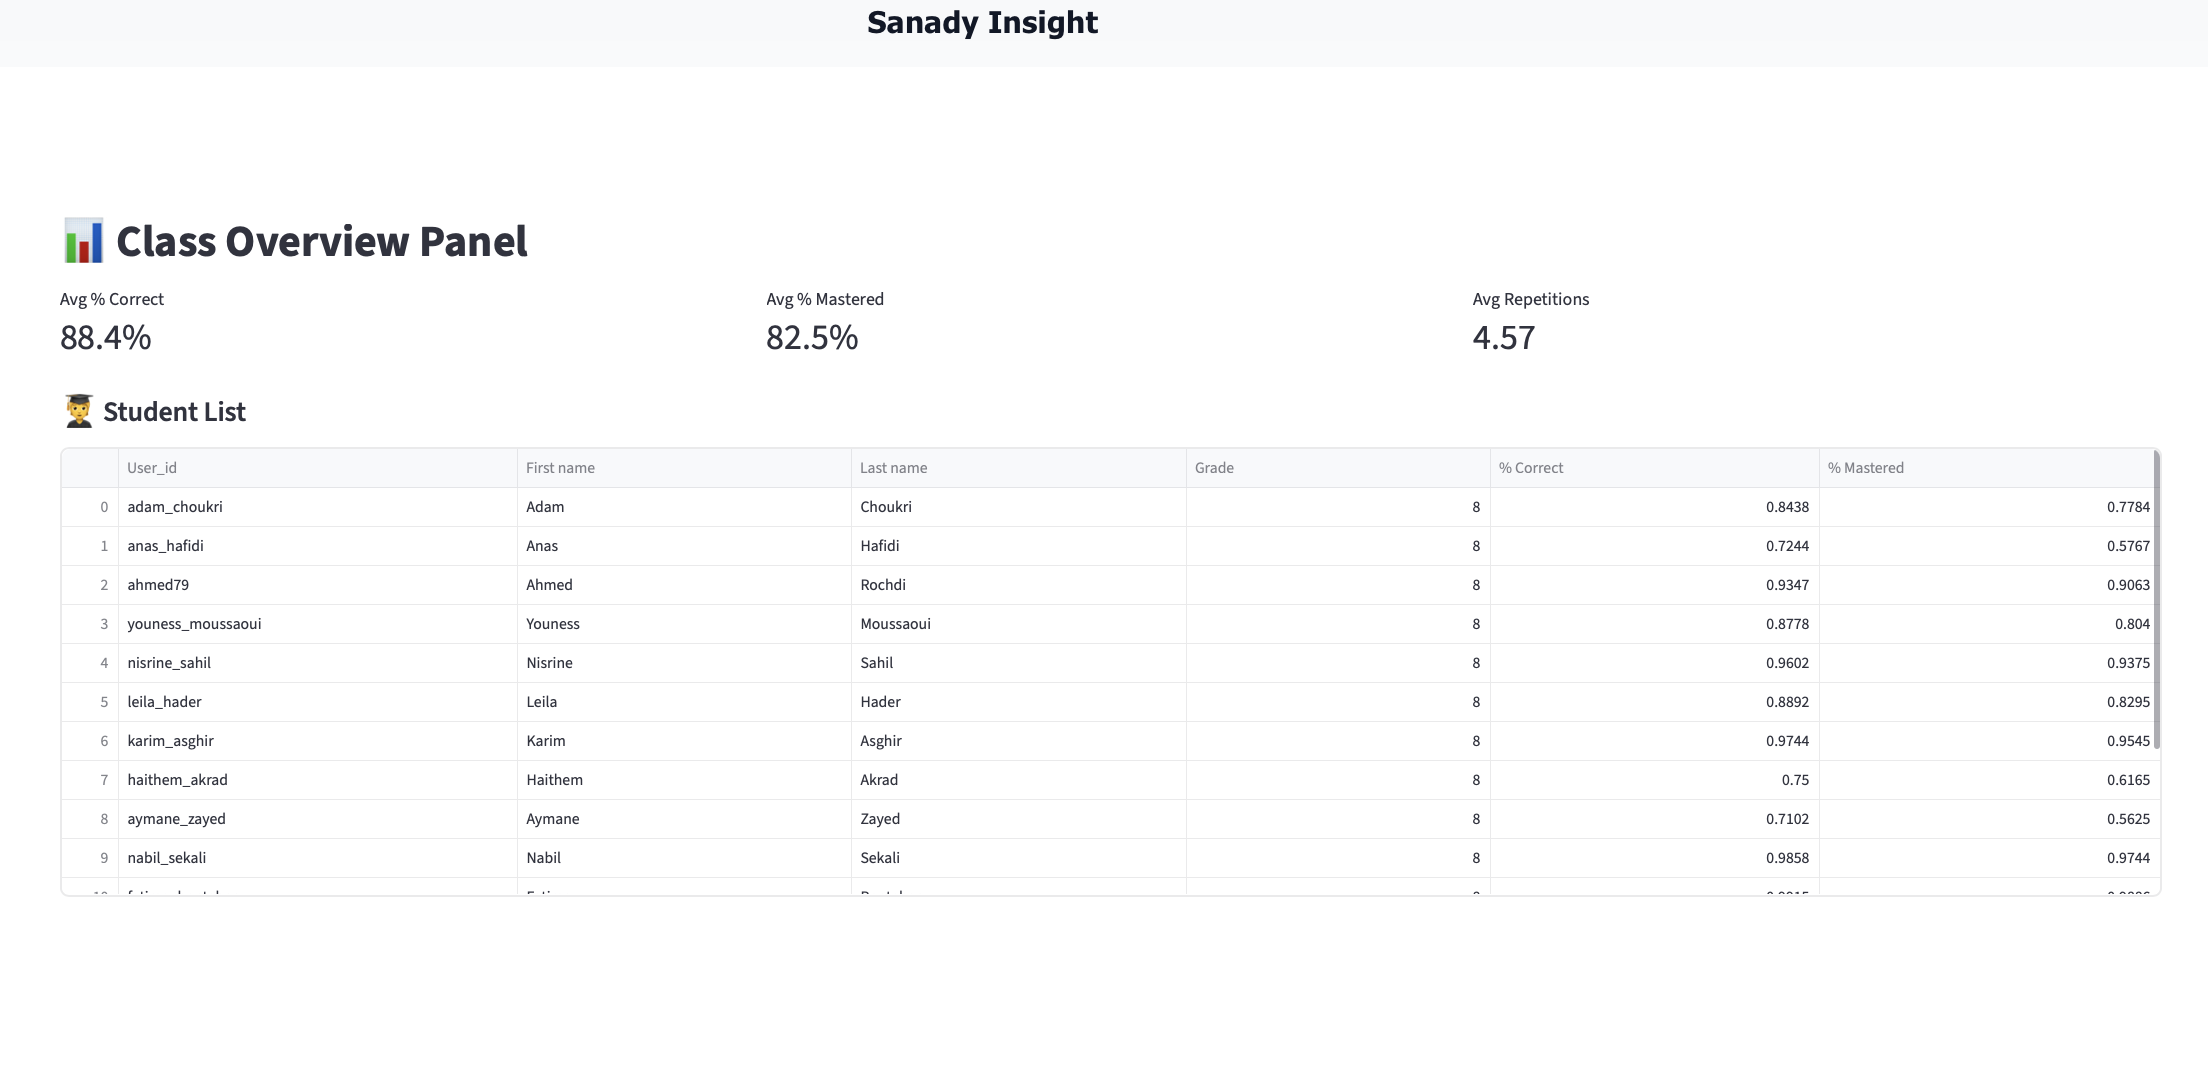Image resolution: width=2208 pixels, height=1066 pixels.
Task: Click the last name cell Asghir
Action: 881,741
